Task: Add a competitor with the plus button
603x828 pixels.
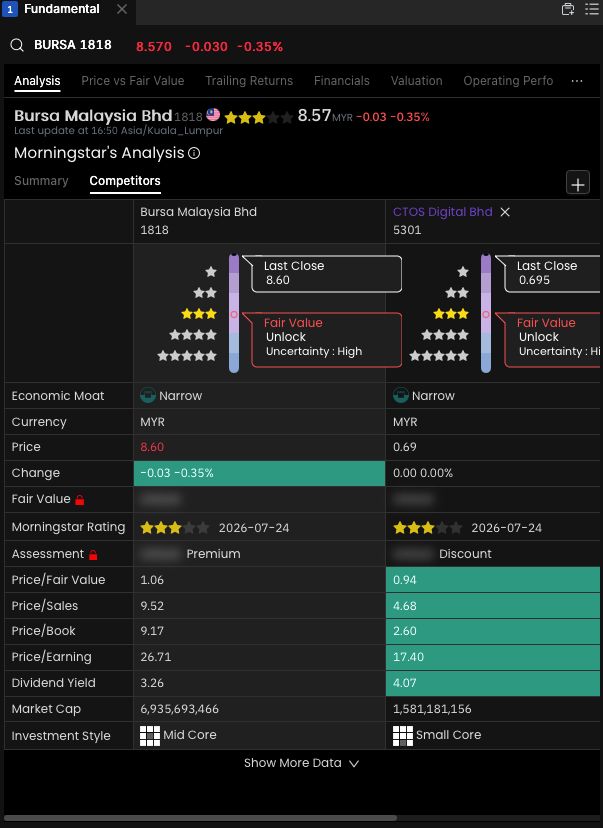Action: pos(578,183)
